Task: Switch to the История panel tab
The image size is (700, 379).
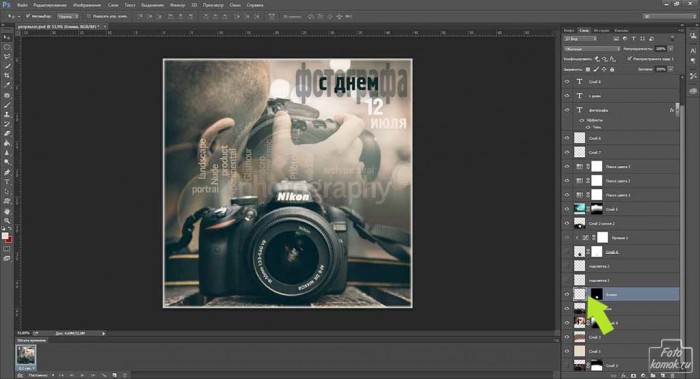Action: (x=601, y=30)
